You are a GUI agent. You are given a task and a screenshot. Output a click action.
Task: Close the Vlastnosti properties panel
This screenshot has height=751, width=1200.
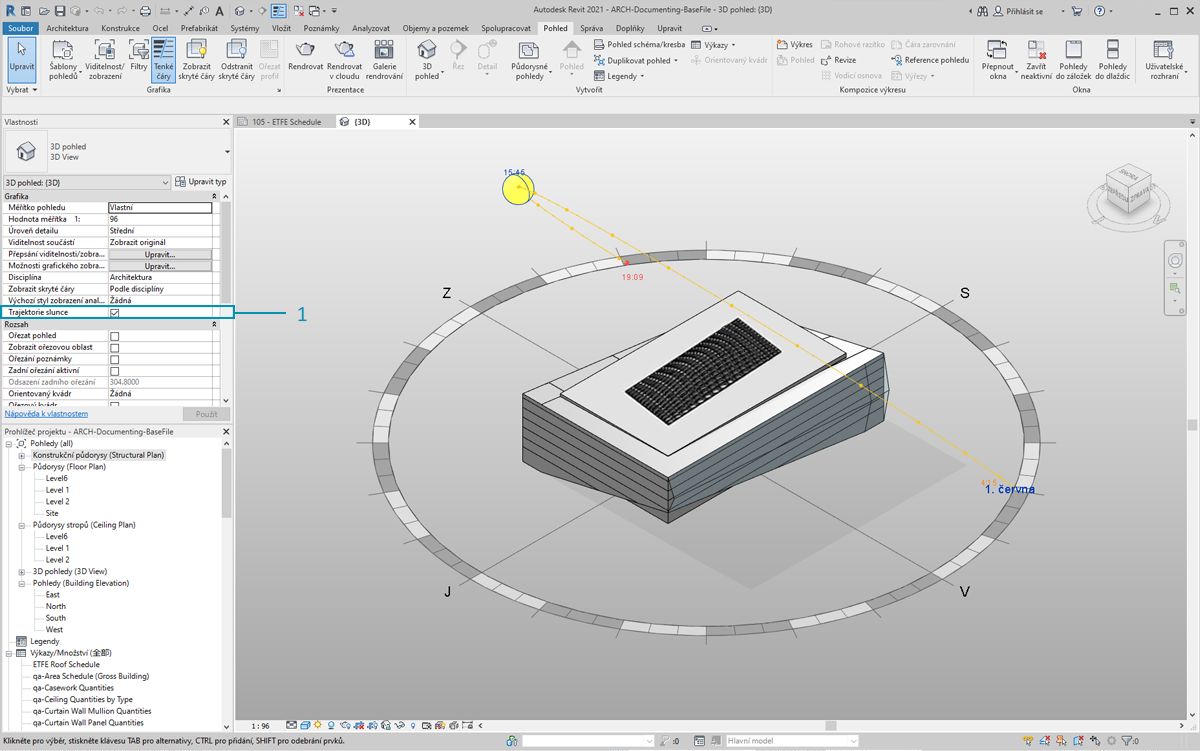(226, 122)
